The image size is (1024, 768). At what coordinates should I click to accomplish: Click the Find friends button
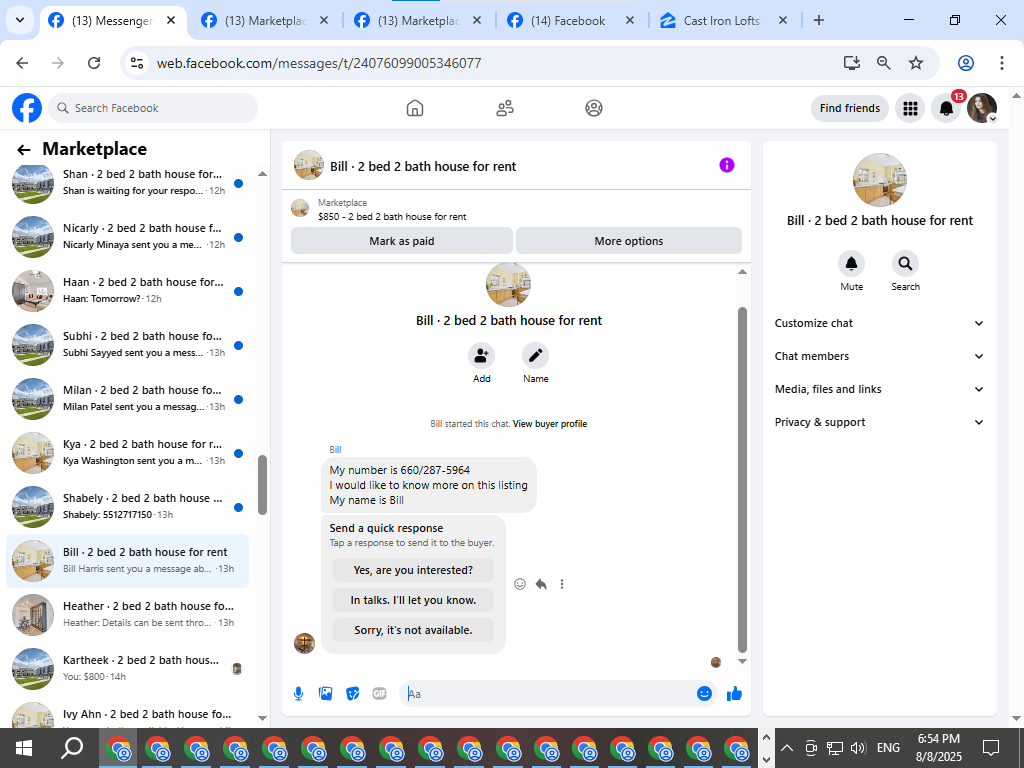[850, 108]
